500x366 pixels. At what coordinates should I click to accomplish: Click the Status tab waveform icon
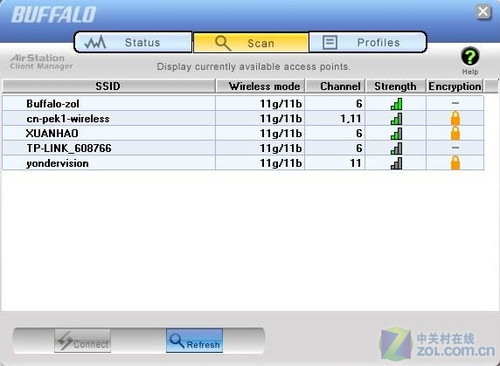(95, 42)
